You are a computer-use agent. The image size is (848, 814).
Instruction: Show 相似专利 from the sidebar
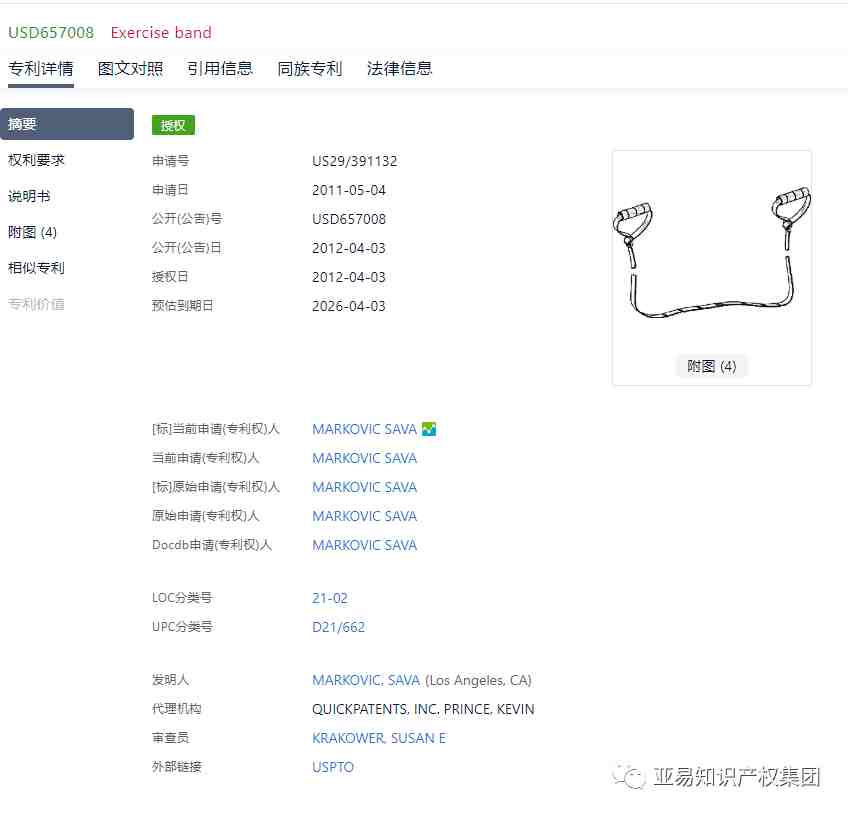[x=37, y=268]
